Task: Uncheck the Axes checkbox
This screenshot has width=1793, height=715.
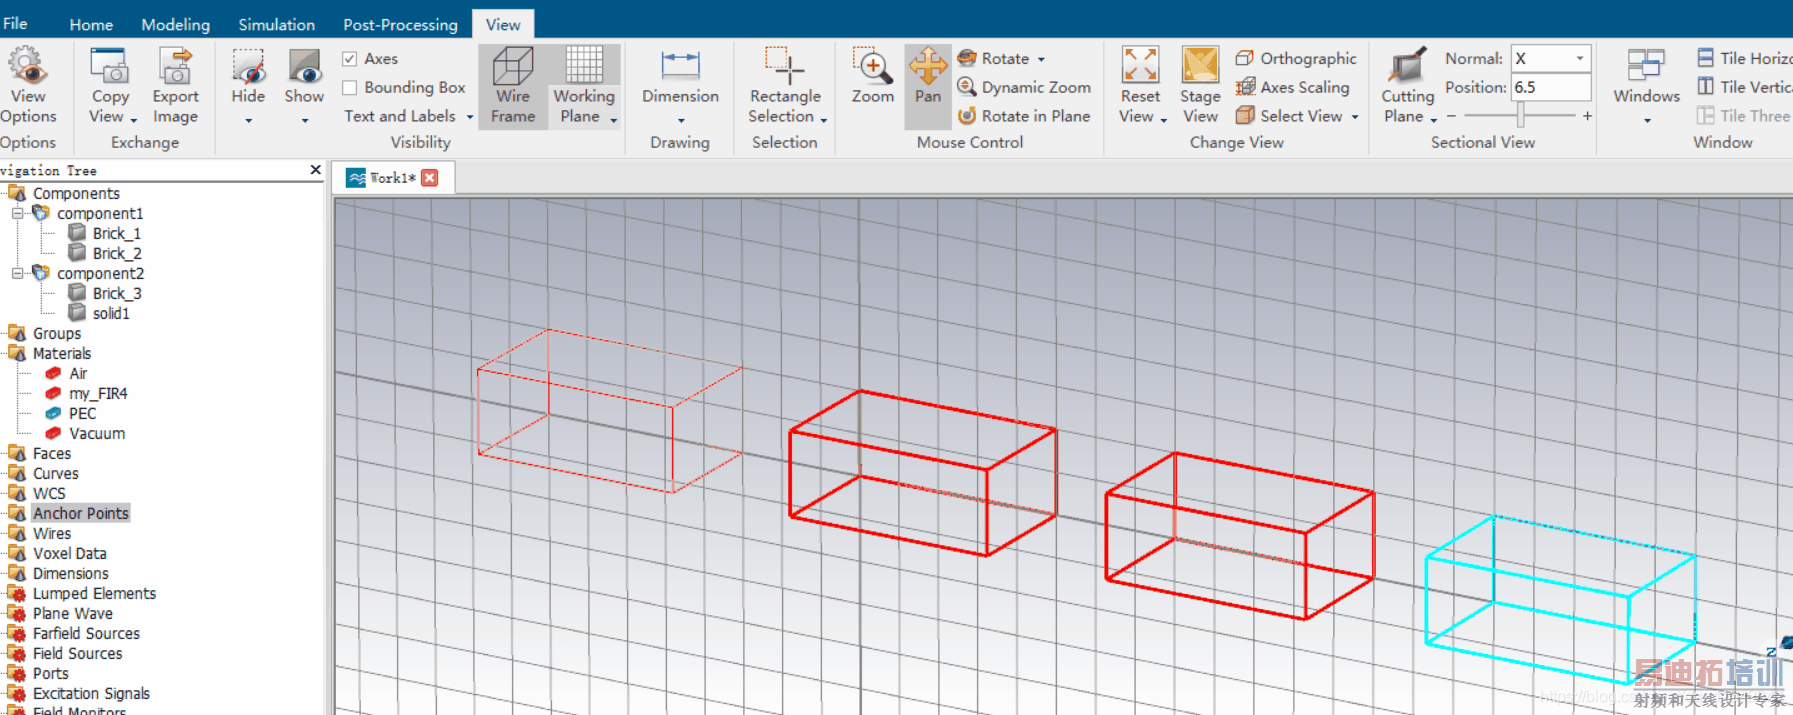Action: (350, 59)
